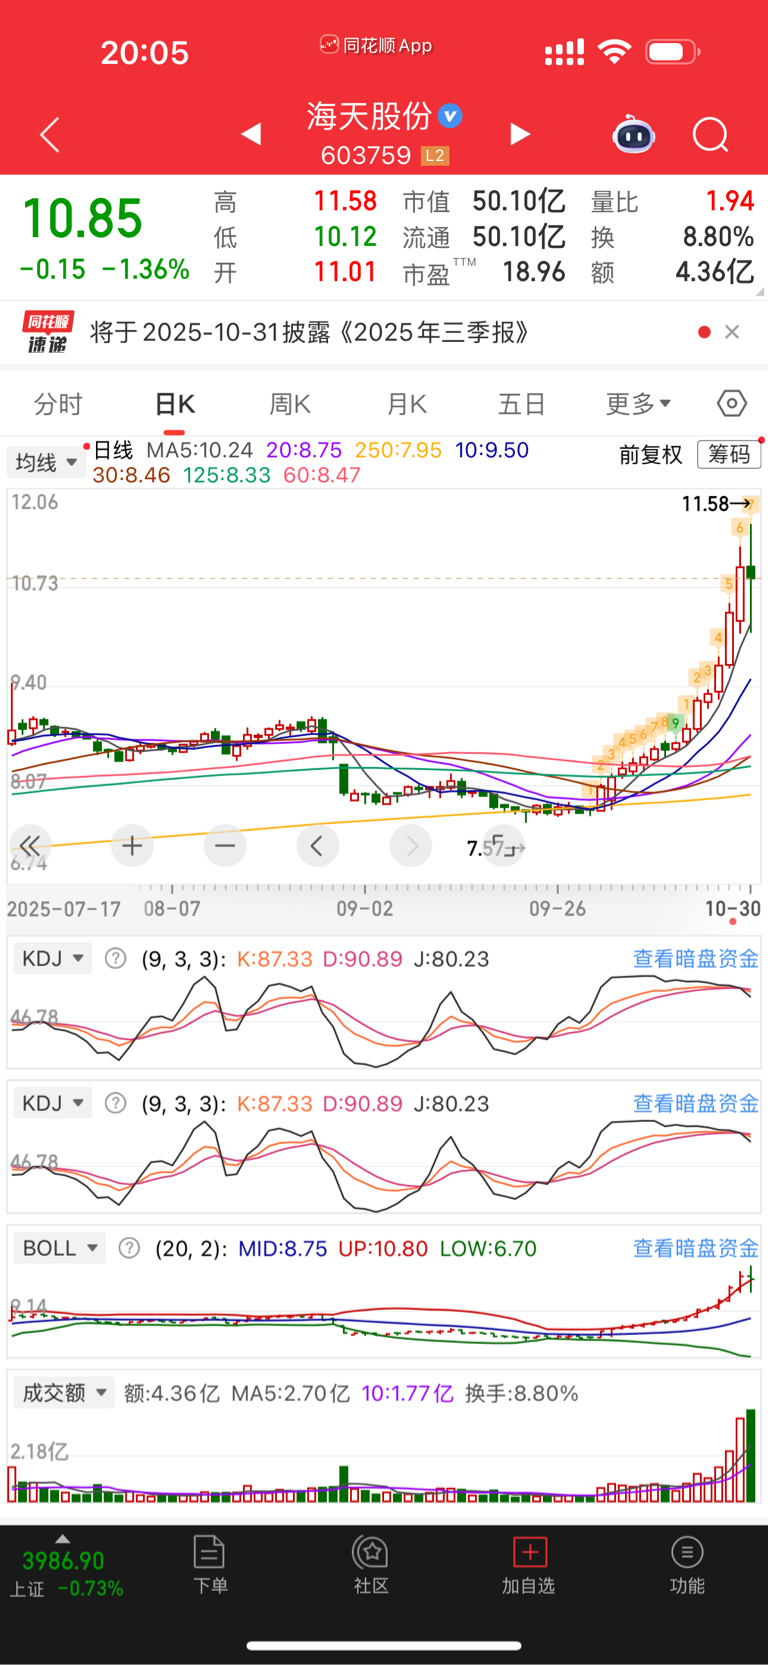
Task: Tap the 11.58 high price marker
Action: (705, 504)
